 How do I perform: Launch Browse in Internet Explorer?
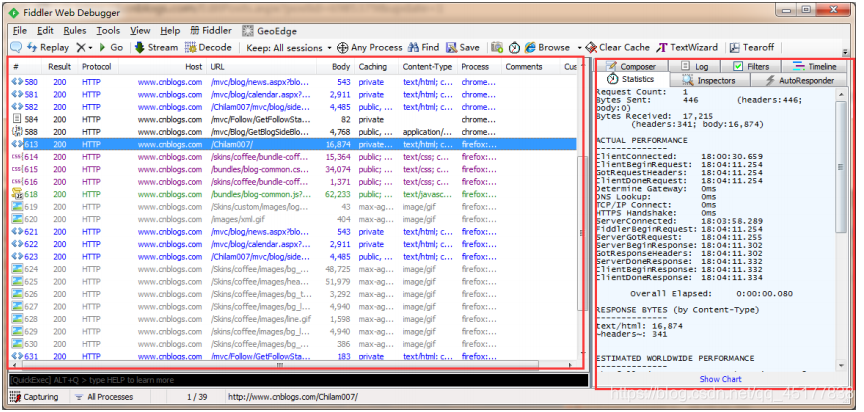[547, 47]
